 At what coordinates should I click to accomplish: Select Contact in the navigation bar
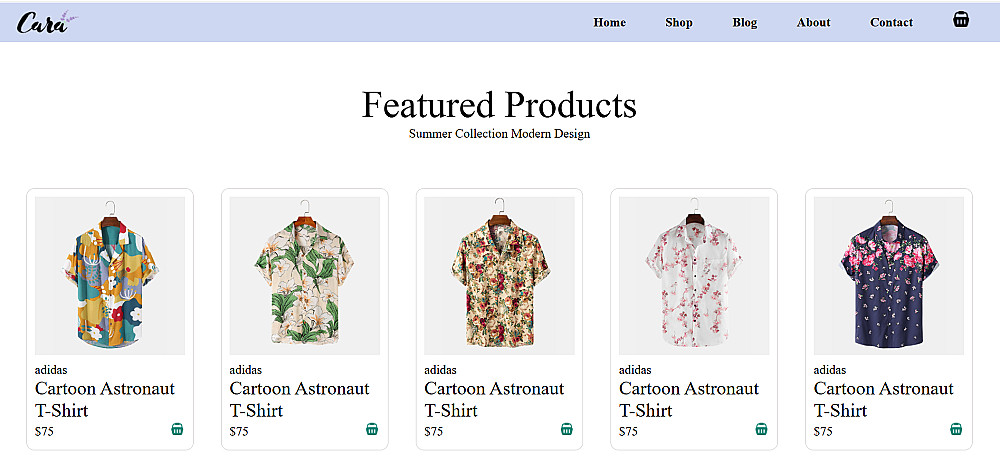[891, 22]
